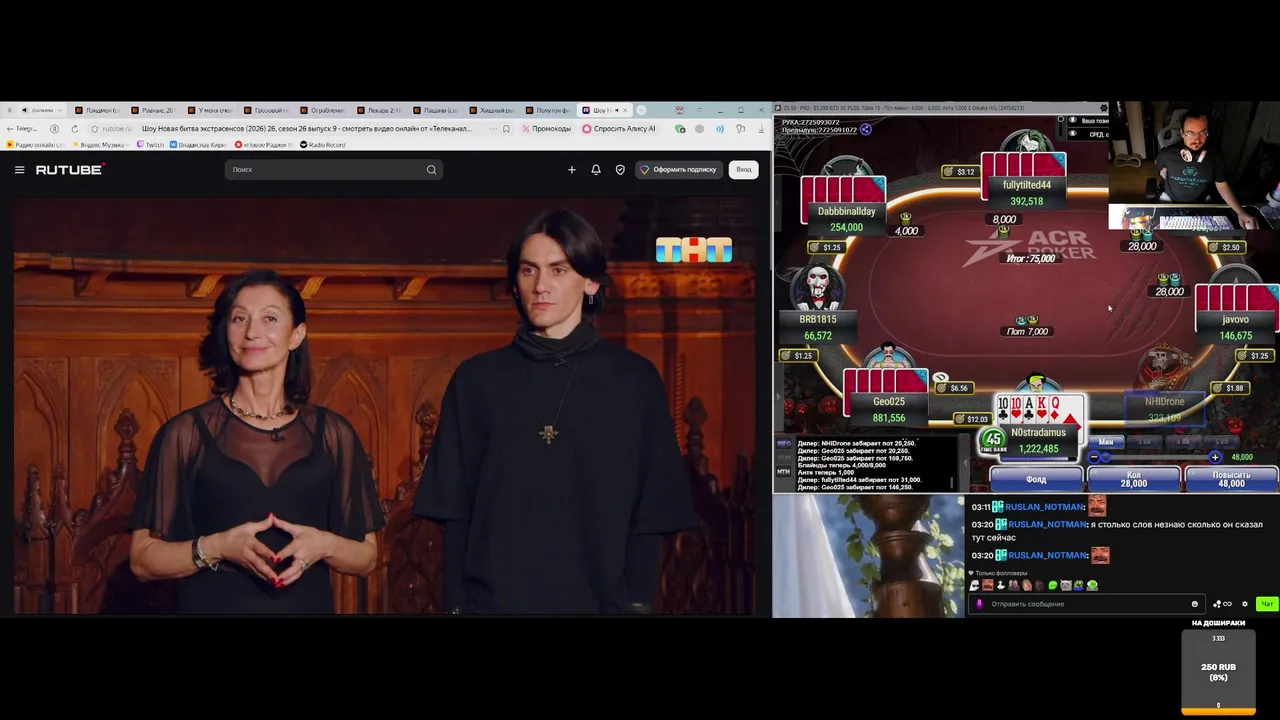Toggle the second eye icon in poker notes panel

click(x=1073, y=134)
